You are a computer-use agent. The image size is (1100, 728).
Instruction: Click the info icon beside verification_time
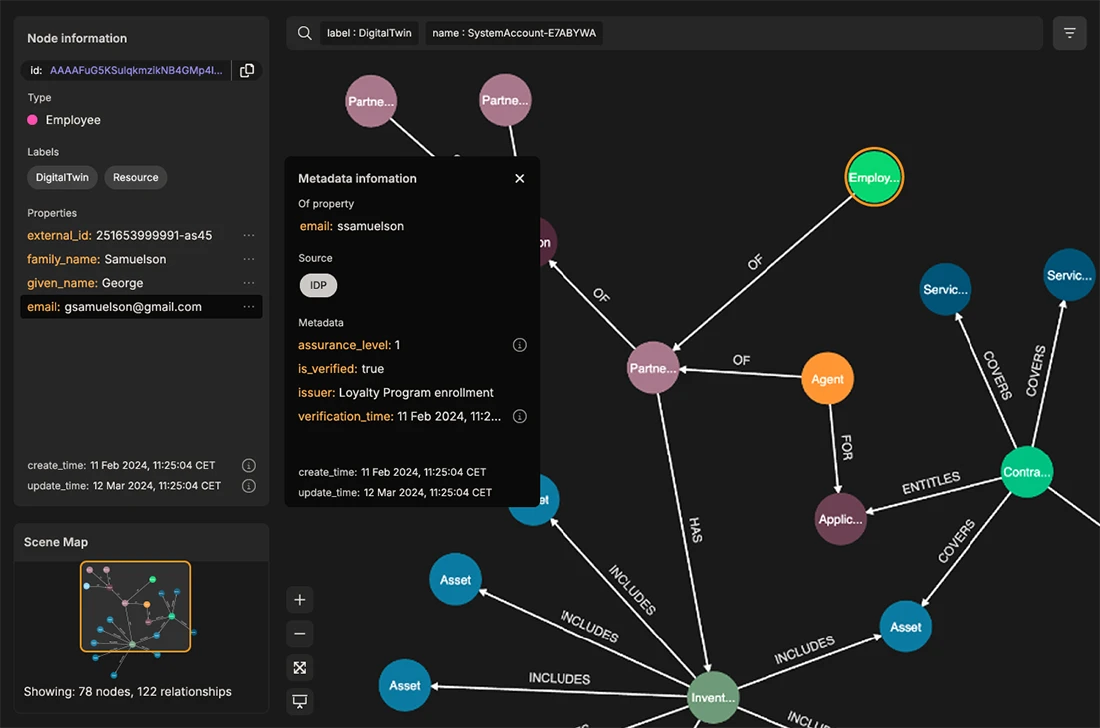(x=519, y=416)
